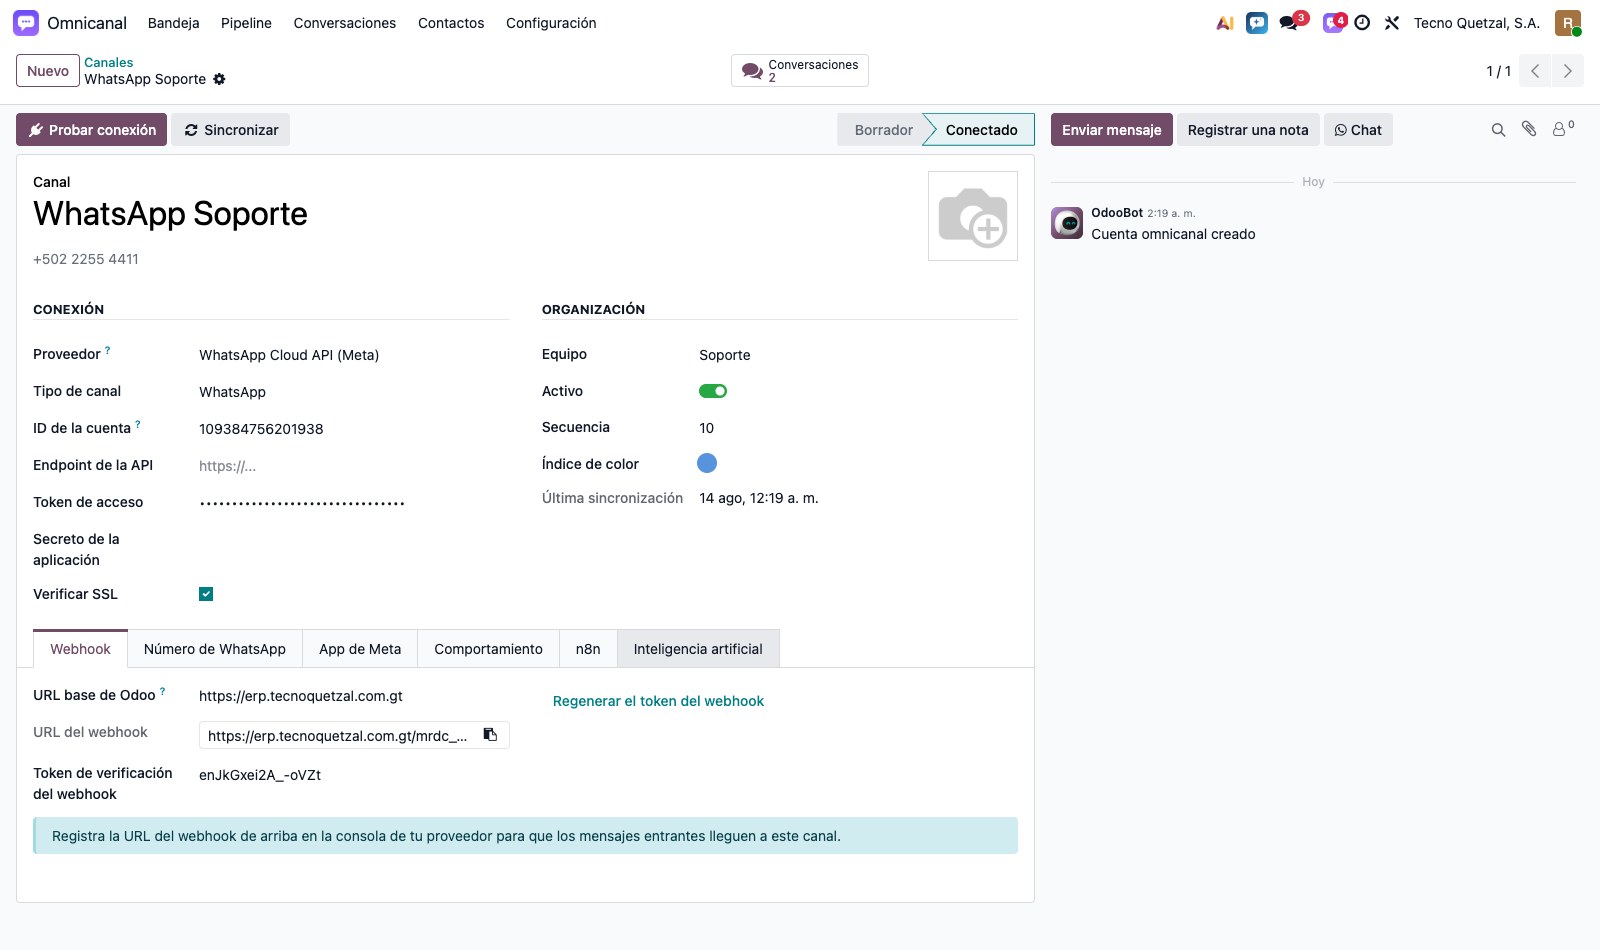1600x950 pixels.
Task: Open the Equipo field showing Soporte
Action: coord(858,355)
